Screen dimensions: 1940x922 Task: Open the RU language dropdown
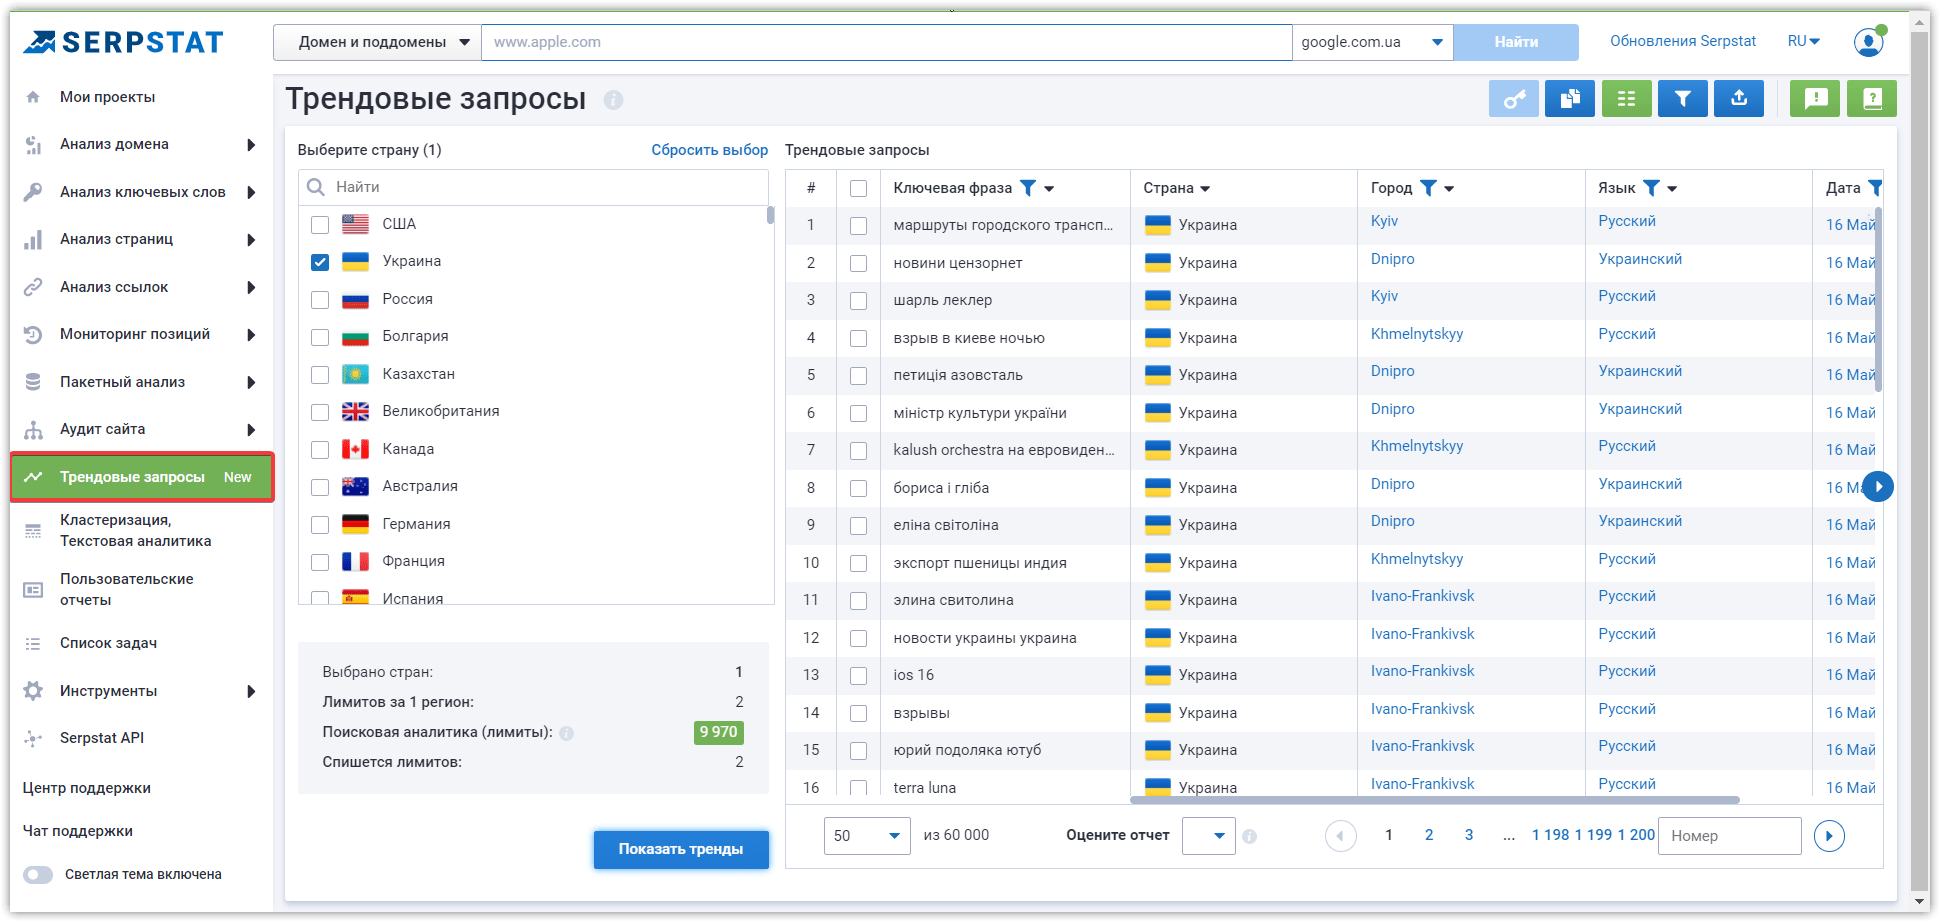coord(1804,42)
